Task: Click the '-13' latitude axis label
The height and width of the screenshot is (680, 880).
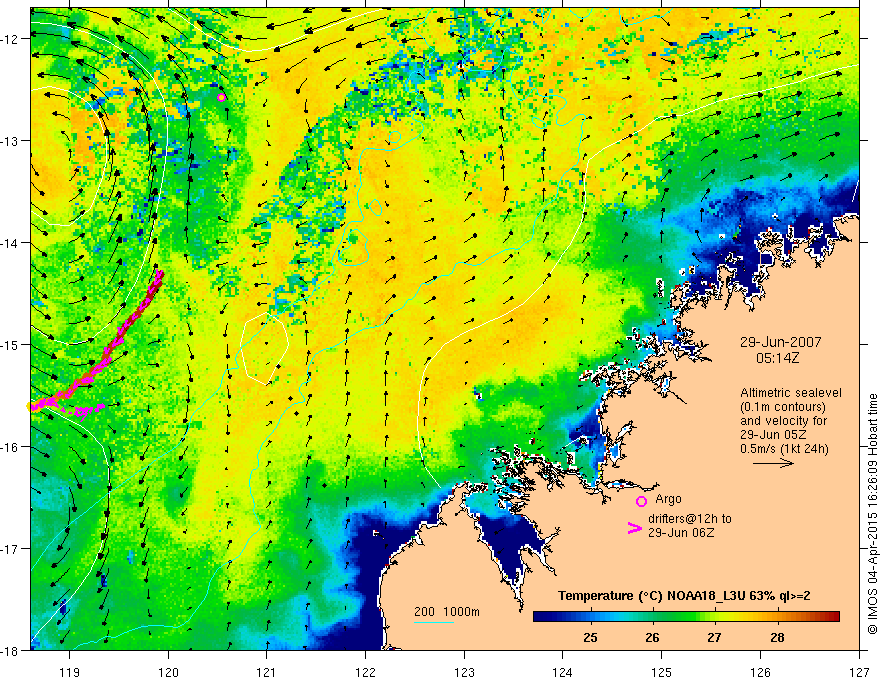Action: [x=11, y=141]
